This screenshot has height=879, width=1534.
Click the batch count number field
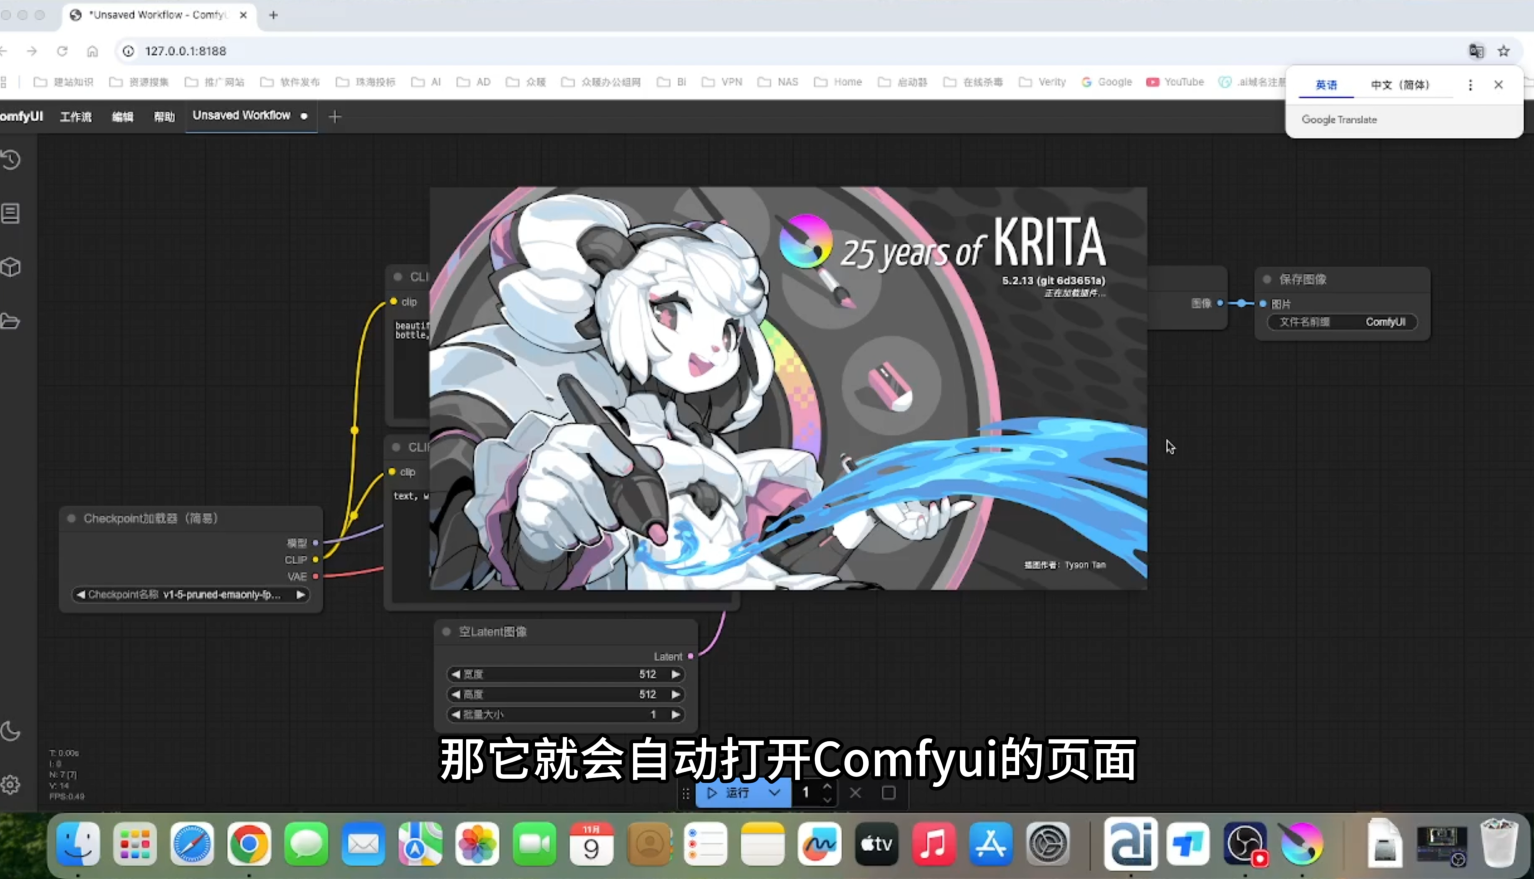tap(806, 793)
